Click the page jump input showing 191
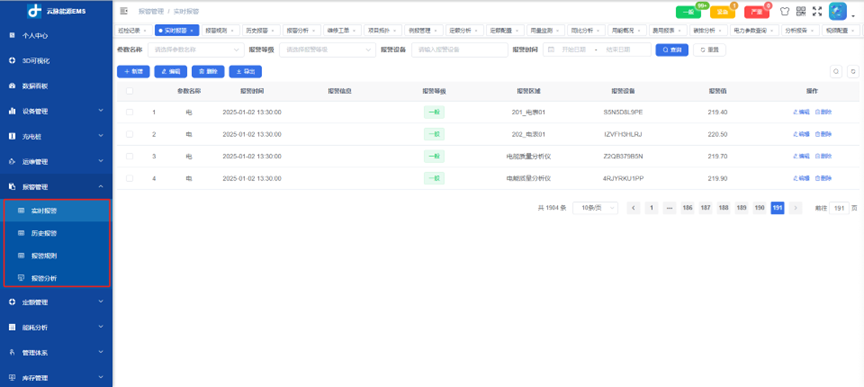 [x=839, y=208]
